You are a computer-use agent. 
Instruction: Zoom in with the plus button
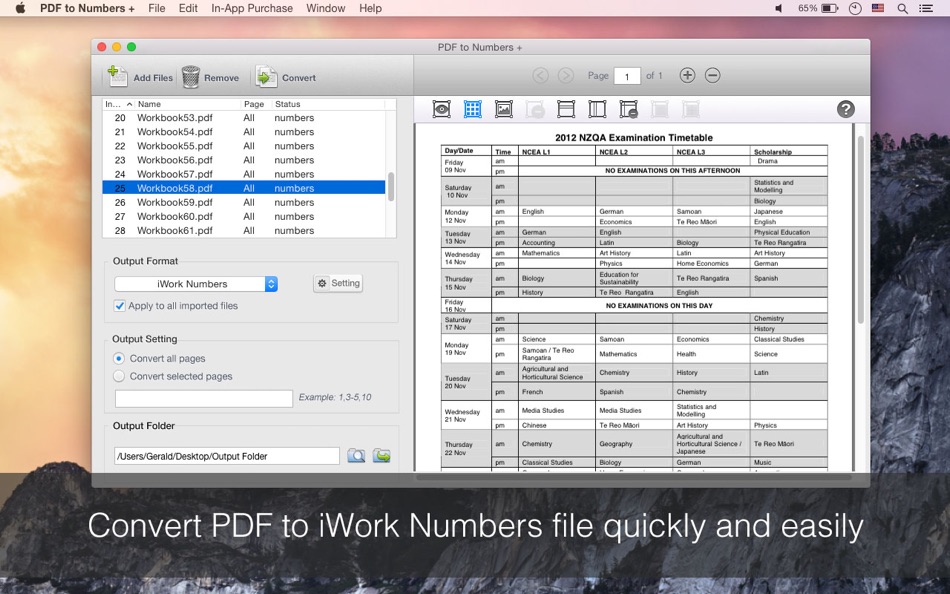(687, 75)
